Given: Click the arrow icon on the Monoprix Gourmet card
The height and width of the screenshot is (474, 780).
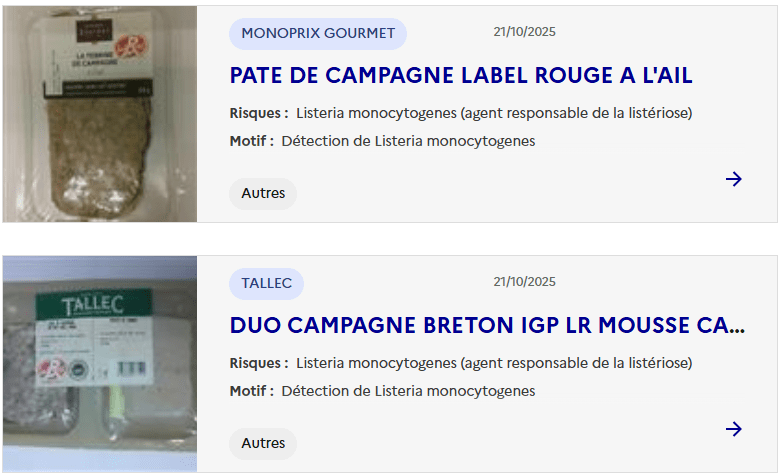Looking at the screenshot, I should [734, 179].
